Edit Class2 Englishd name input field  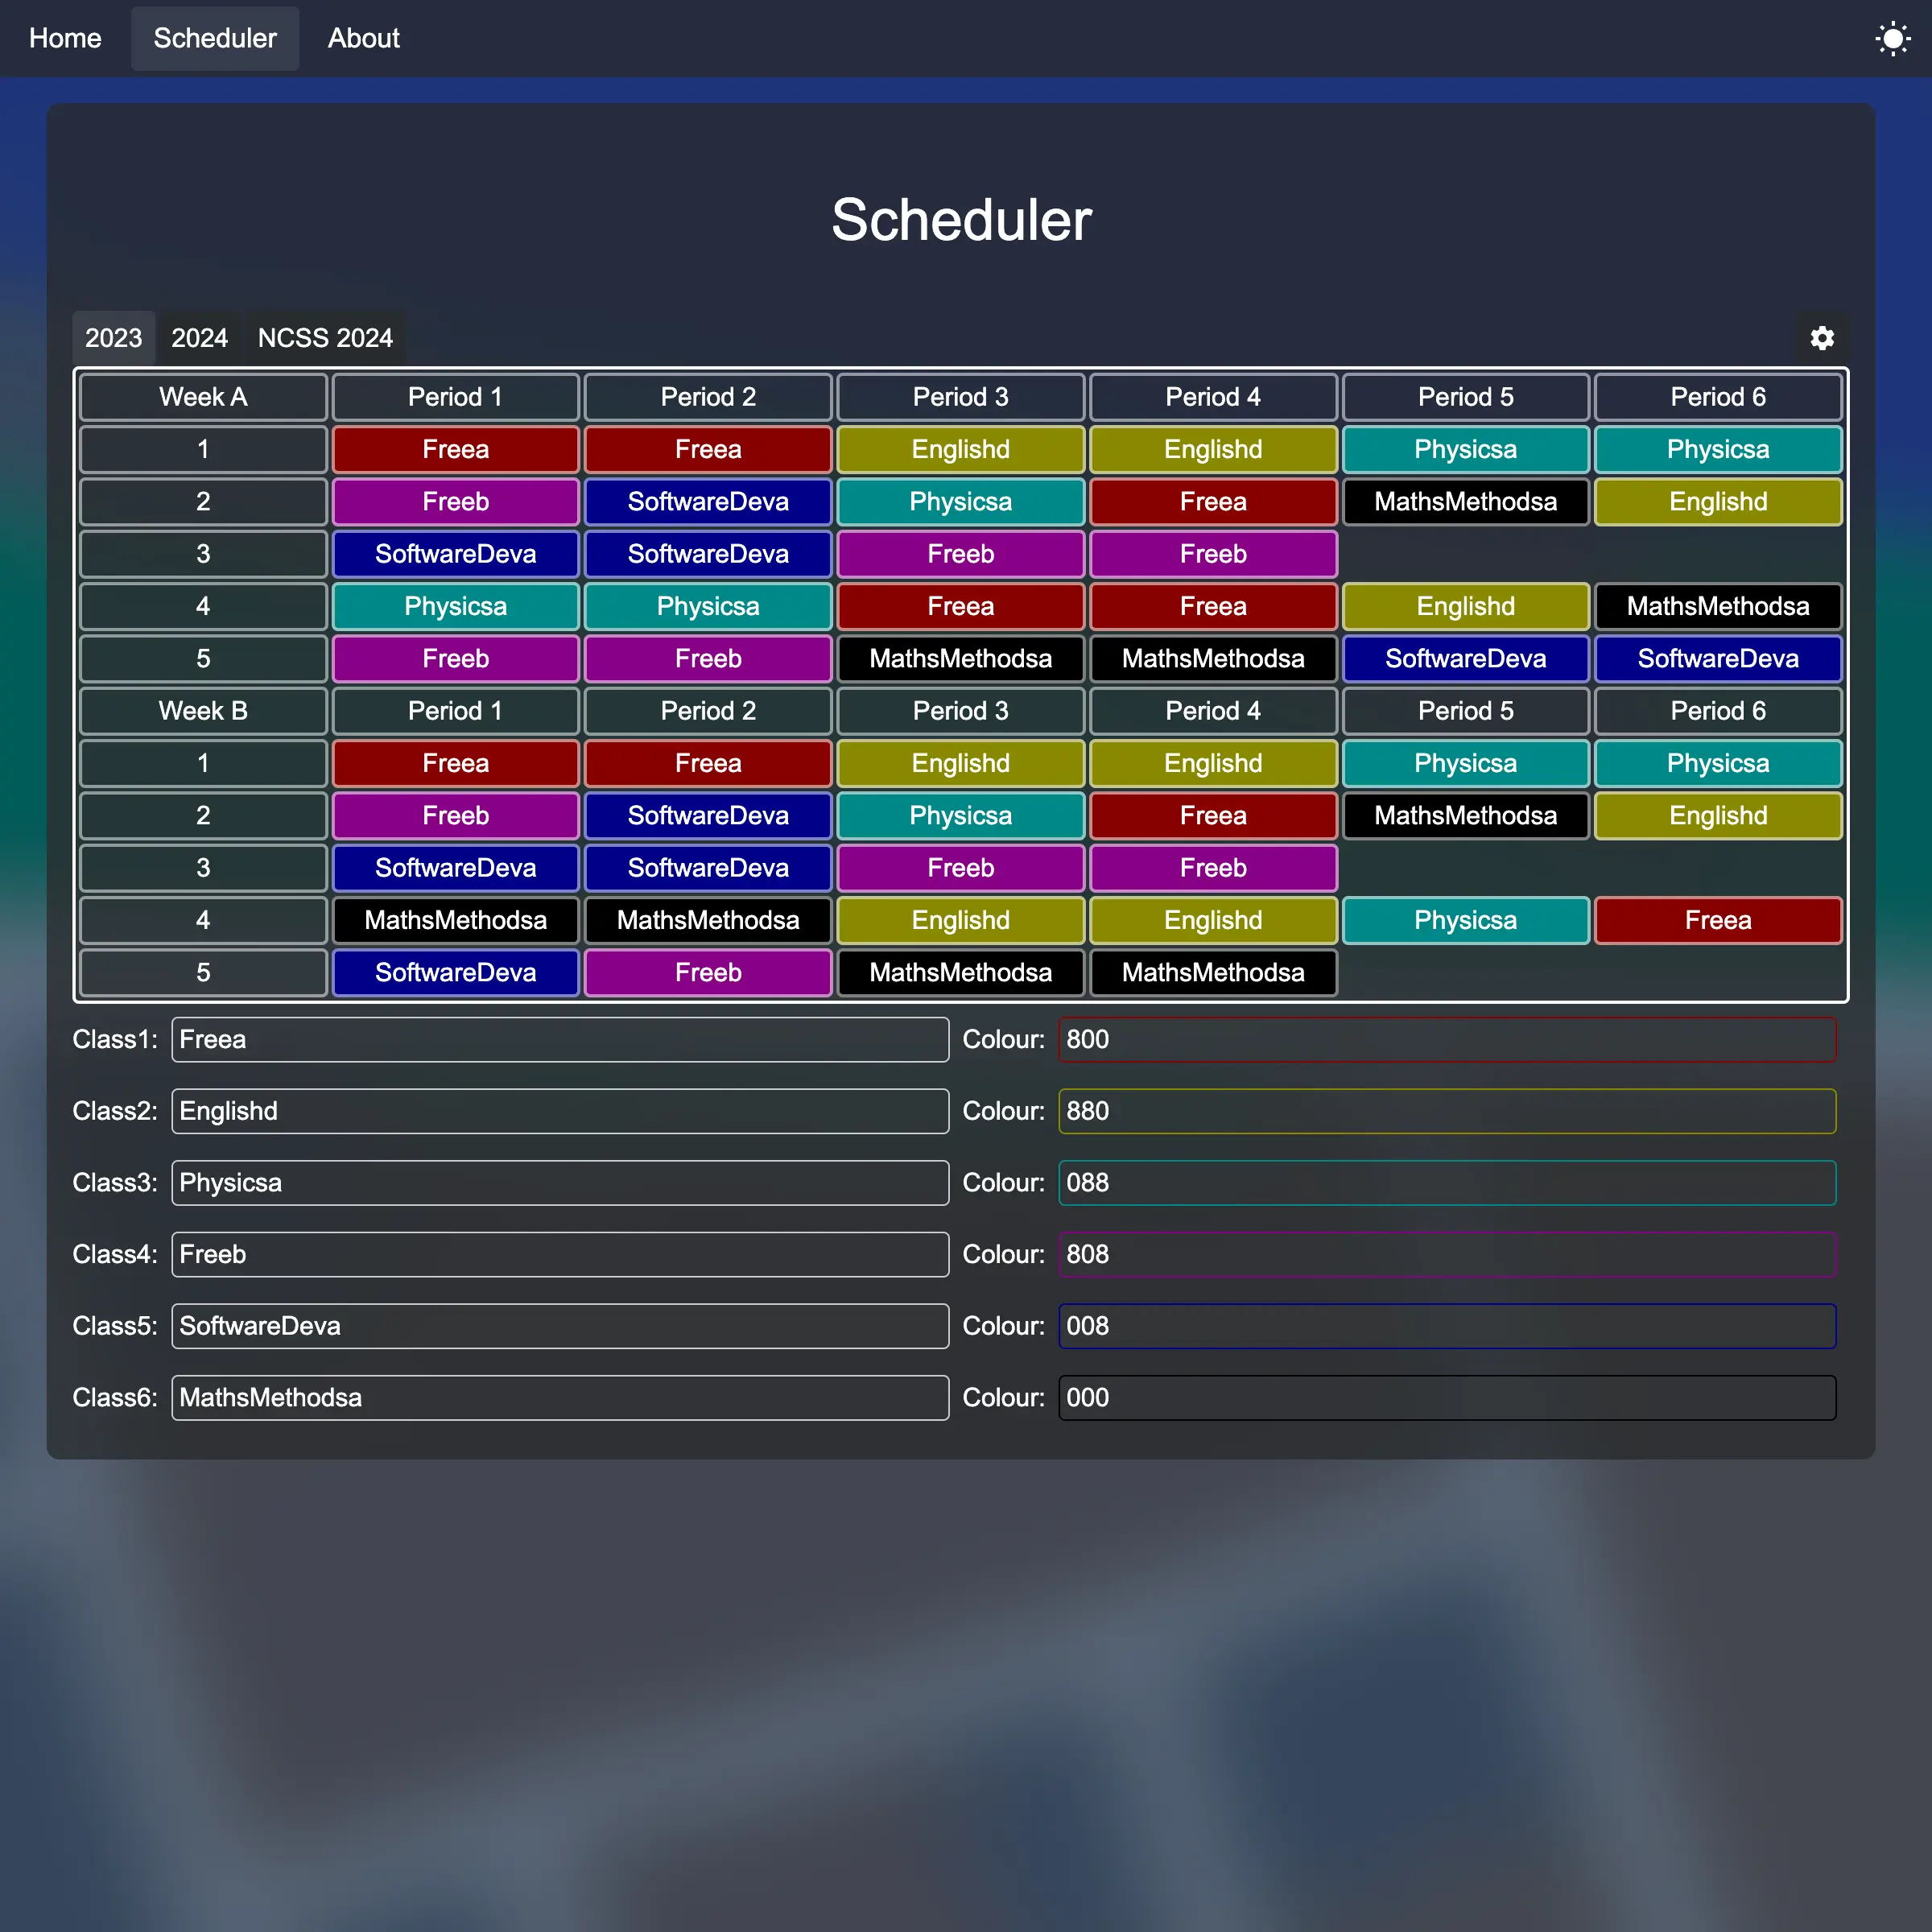coord(557,1111)
